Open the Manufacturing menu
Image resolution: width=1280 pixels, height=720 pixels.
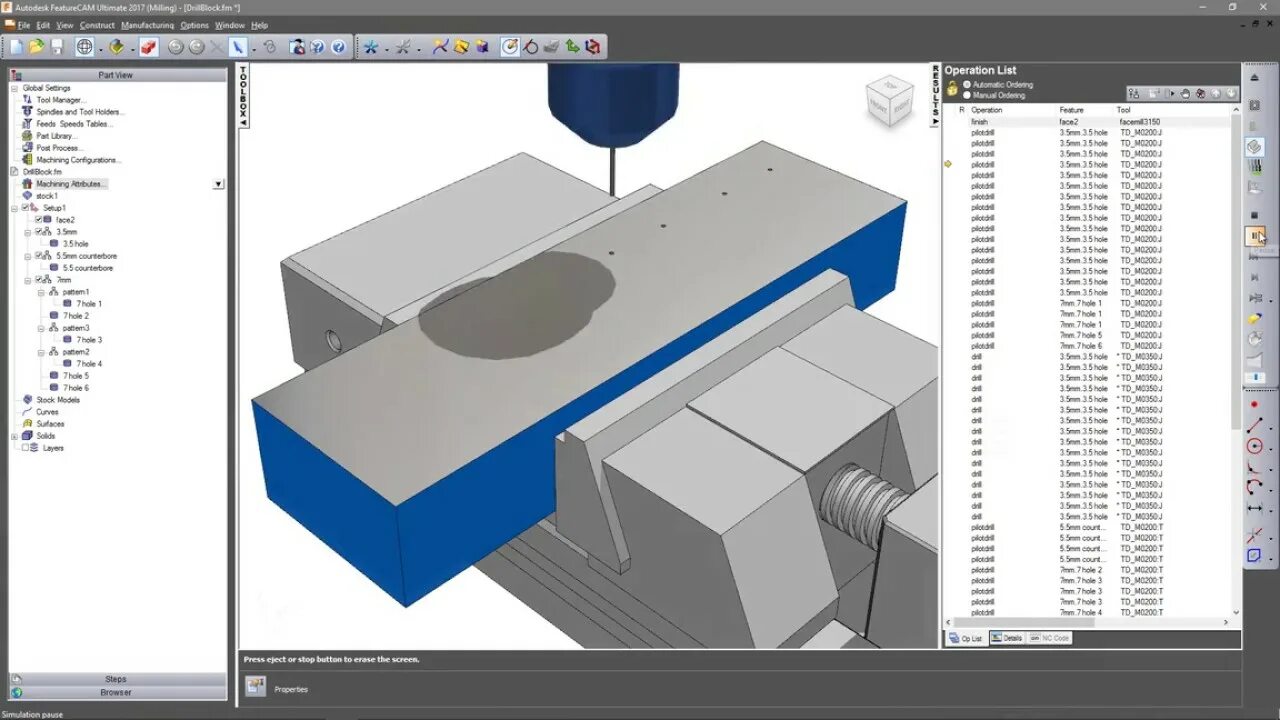click(147, 25)
